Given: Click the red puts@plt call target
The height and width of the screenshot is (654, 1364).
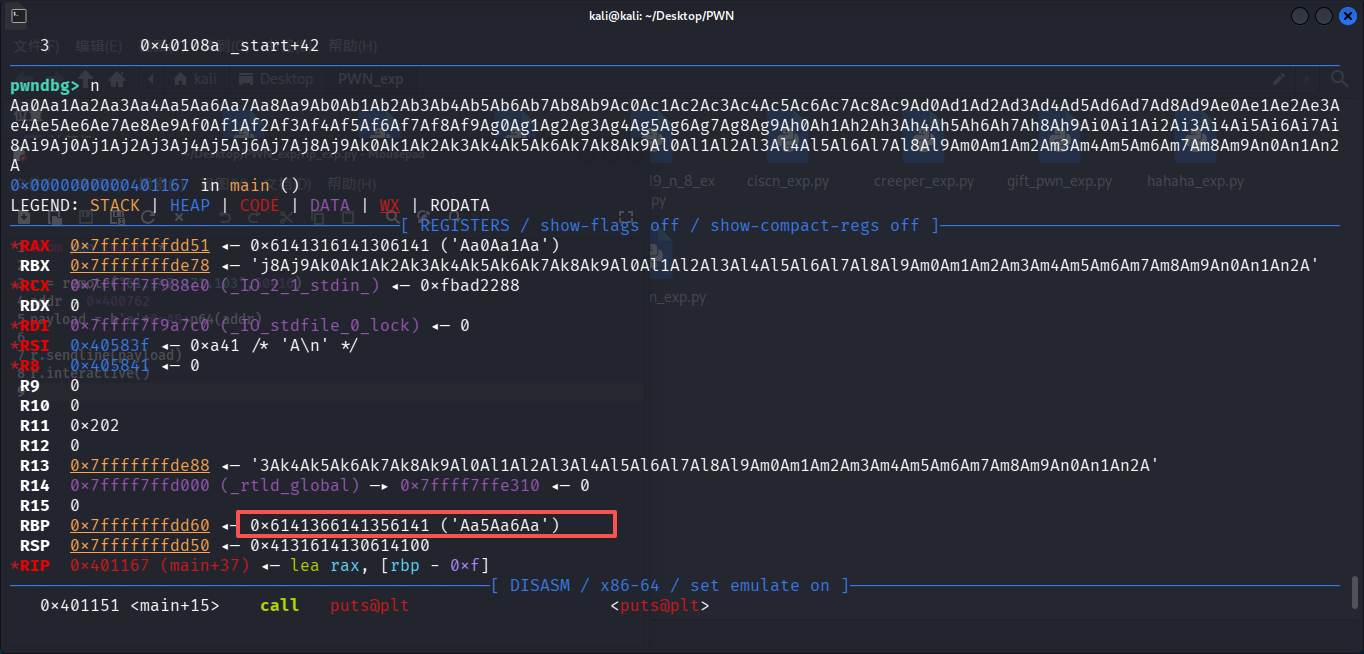Looking at the screenshot, I should 369,606.
